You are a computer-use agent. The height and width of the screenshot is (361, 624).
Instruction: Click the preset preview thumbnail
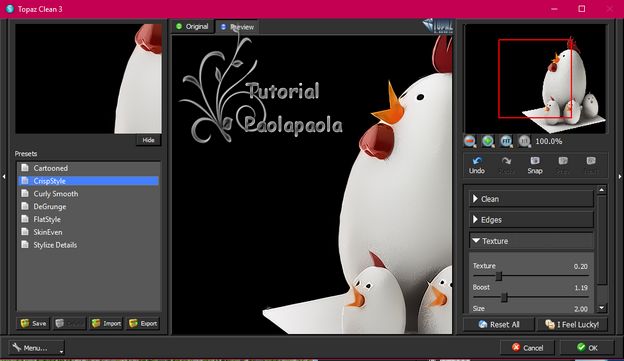pyautogui.click(x=88, y=78)
